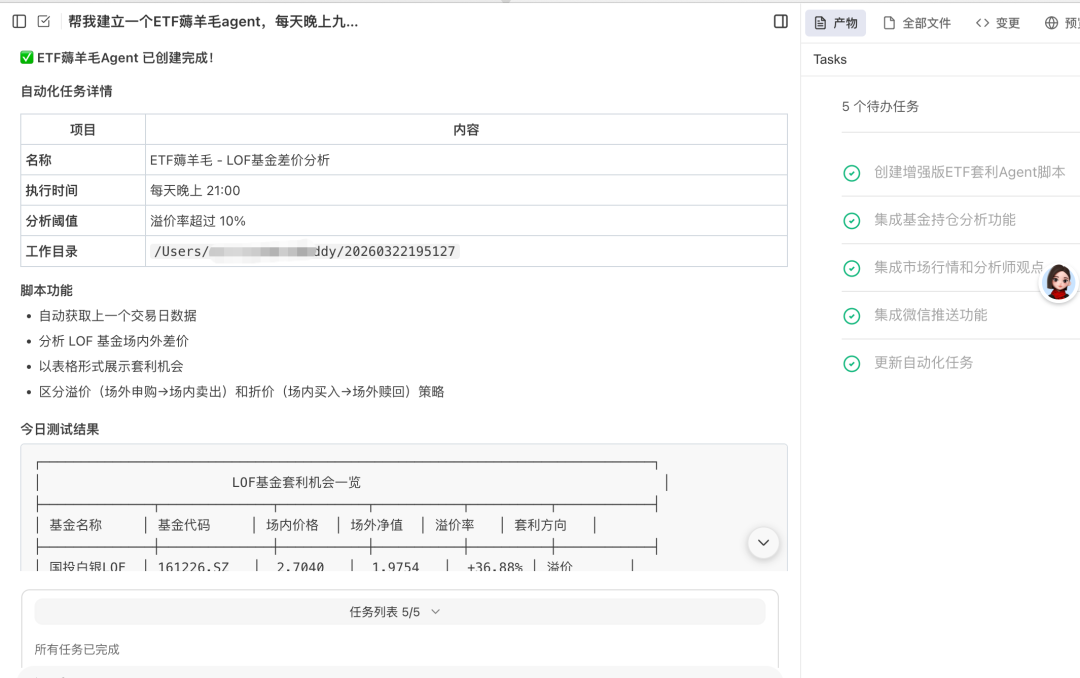Click the working directory path text
Viewport: 1080px width, 678px height.
tap(305, 251)
